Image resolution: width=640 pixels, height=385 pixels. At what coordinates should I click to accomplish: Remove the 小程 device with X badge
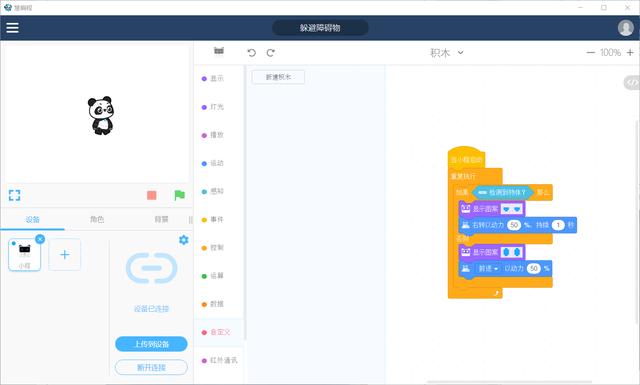(40, 239)
